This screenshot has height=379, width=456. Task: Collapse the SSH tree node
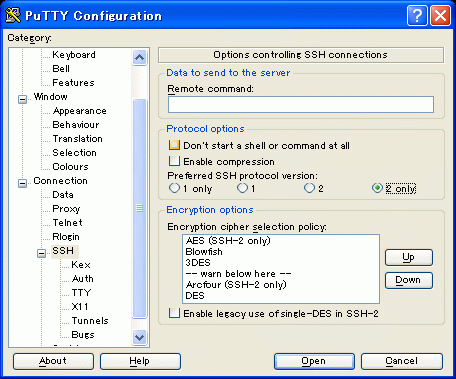pyautogui.click(x=41, y=253)
